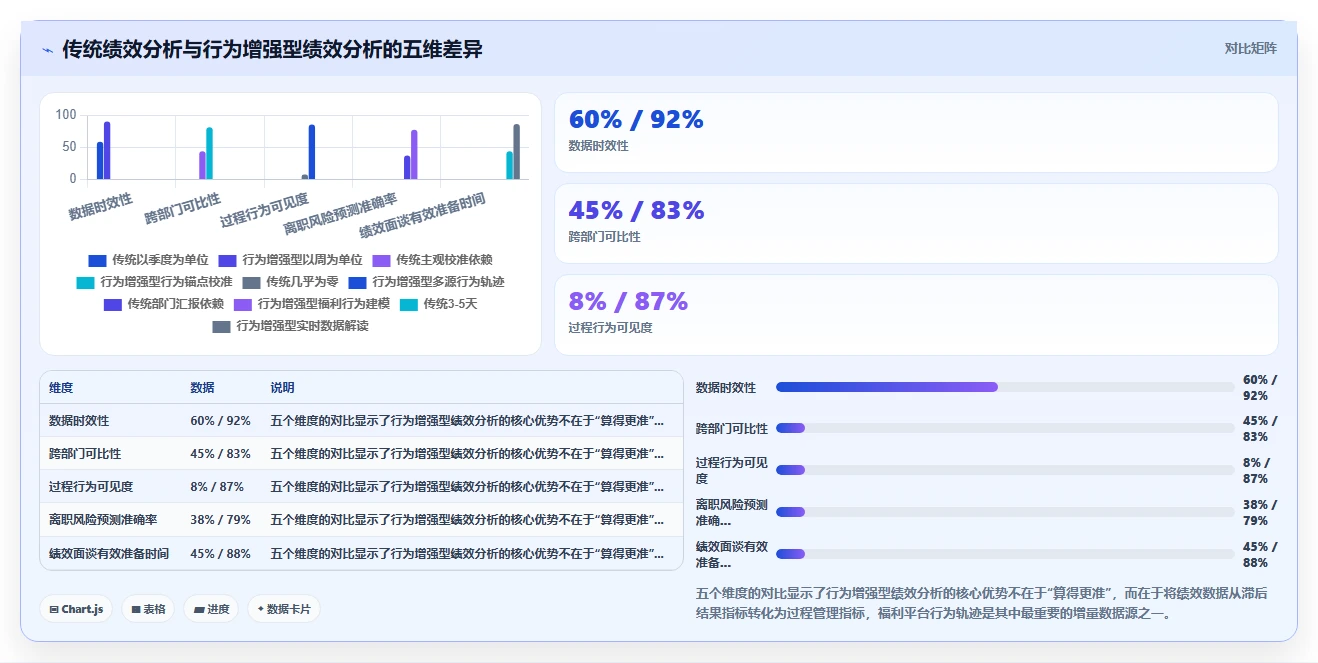Screen dimensions: 1318x663
Task: Click the 说明 text in the 8% / 87% row
Action: tap(467, 487)
